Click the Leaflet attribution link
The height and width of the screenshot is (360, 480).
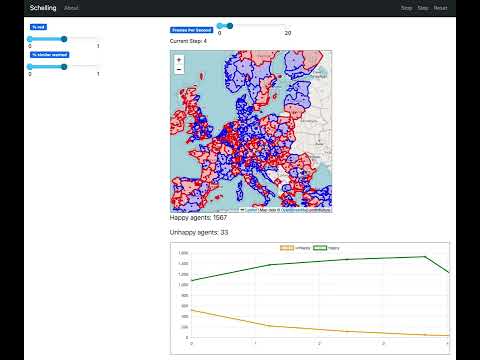(x=251, y=210)
